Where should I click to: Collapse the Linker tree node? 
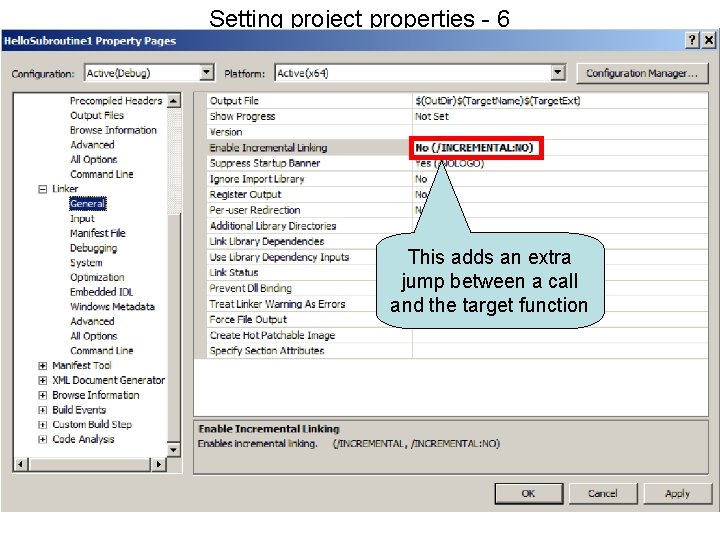(42, 189)
